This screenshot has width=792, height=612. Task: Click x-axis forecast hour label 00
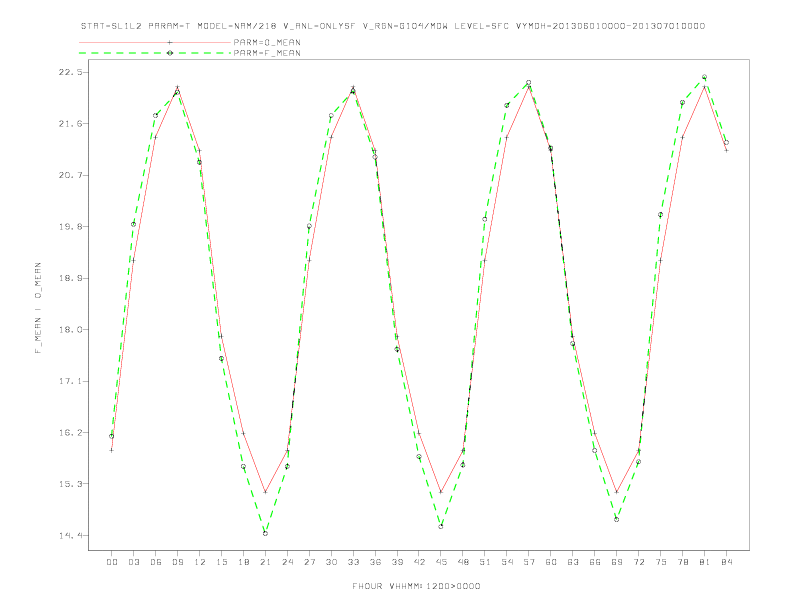point(112,562)
